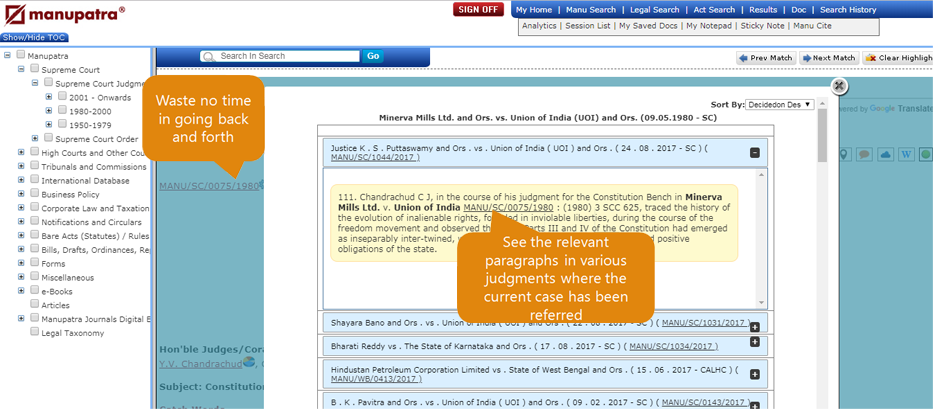Open the Analytics link
Screen dimensions: 934x410
click(538, 26)
